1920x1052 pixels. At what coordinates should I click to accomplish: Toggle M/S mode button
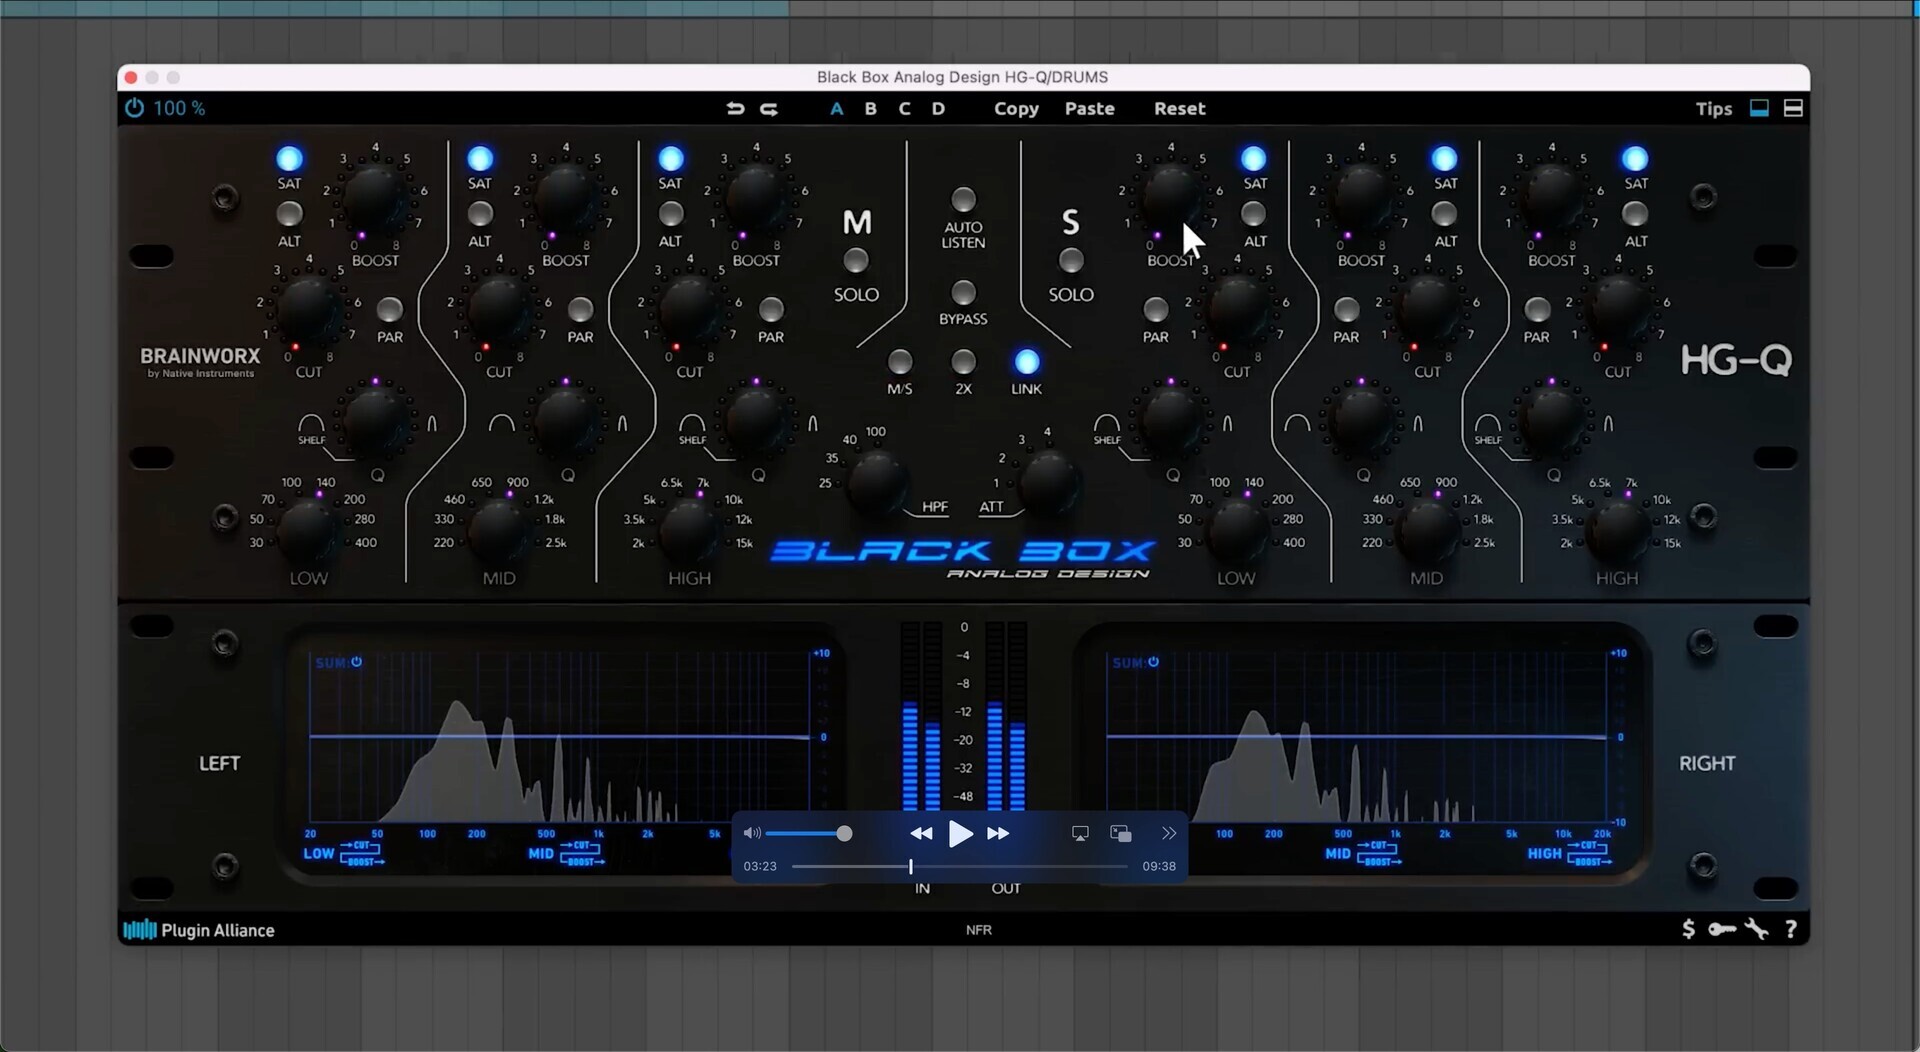point(900,361)
